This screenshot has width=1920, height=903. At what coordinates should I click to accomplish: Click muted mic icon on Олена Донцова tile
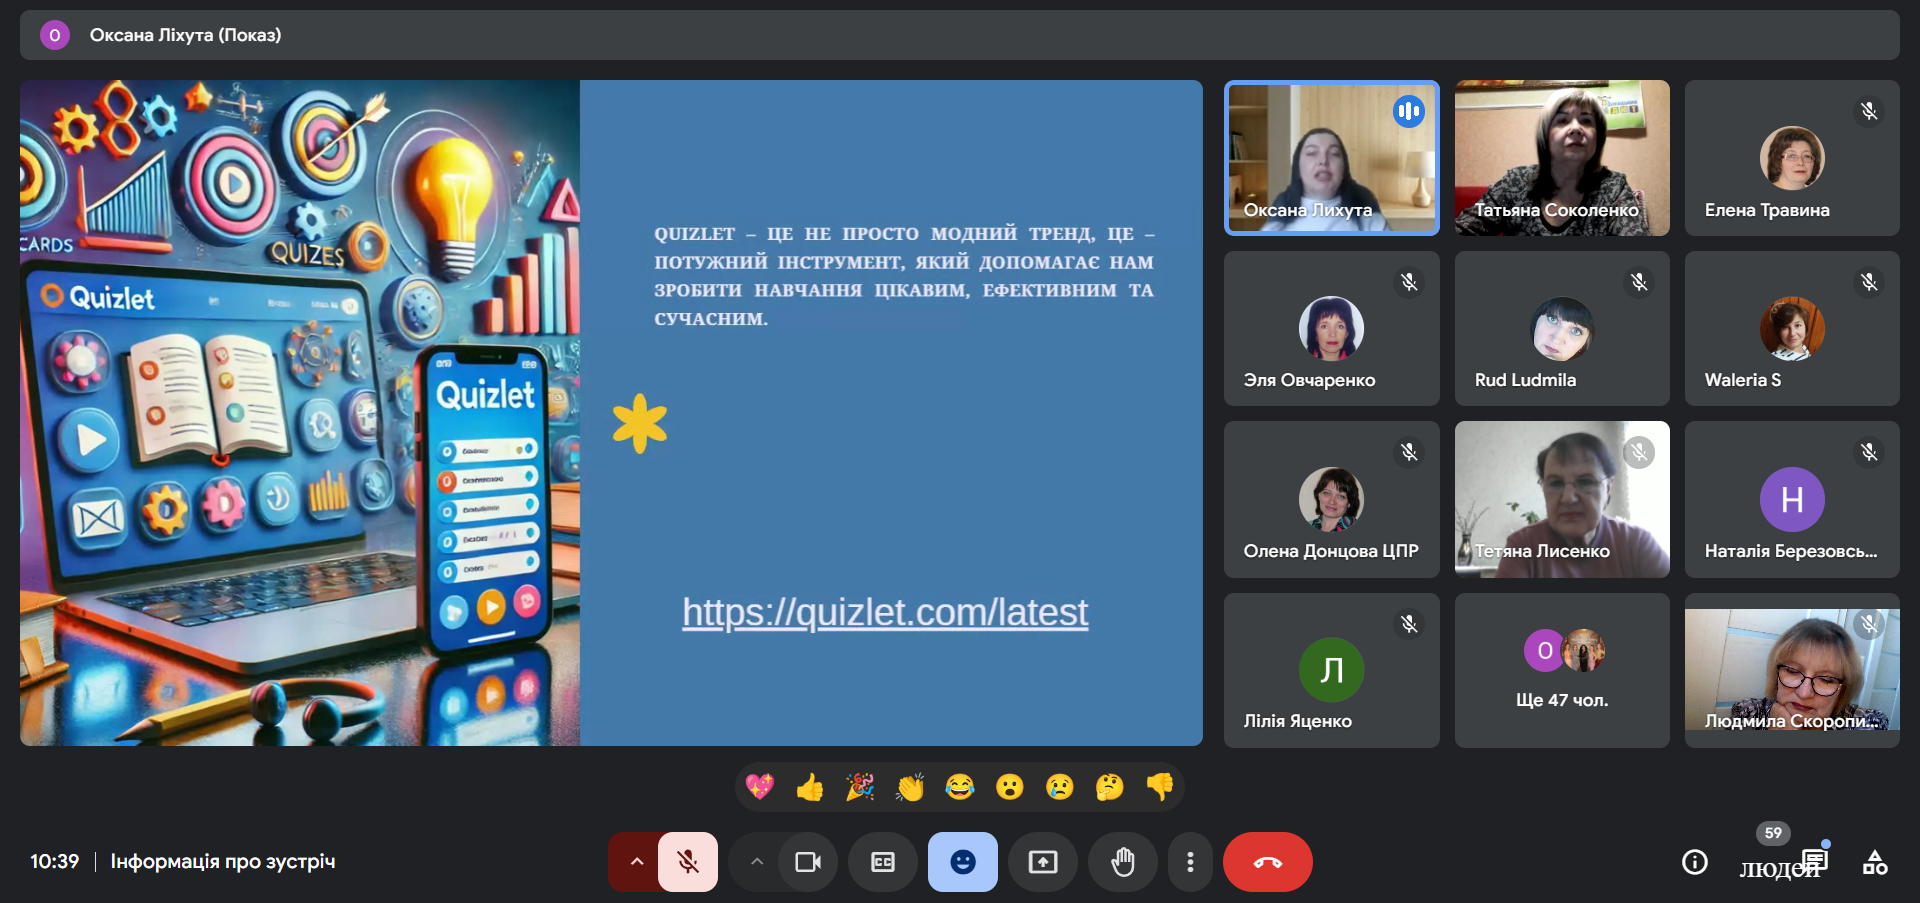coord(1409,452)
